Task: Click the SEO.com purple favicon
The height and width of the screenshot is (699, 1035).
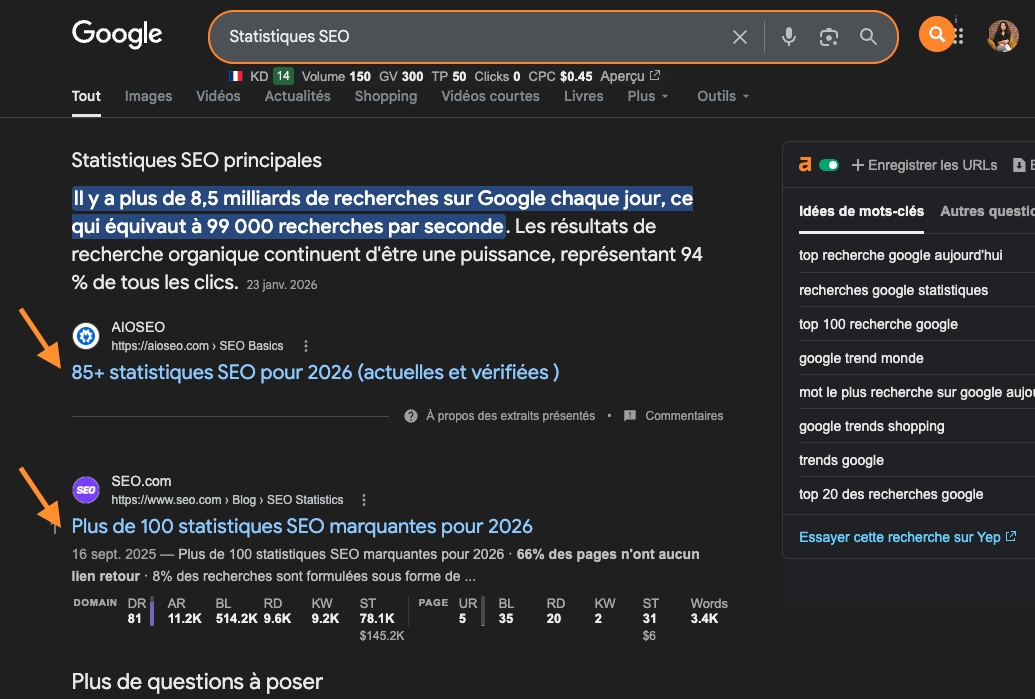Action: [x=85, y=490]
